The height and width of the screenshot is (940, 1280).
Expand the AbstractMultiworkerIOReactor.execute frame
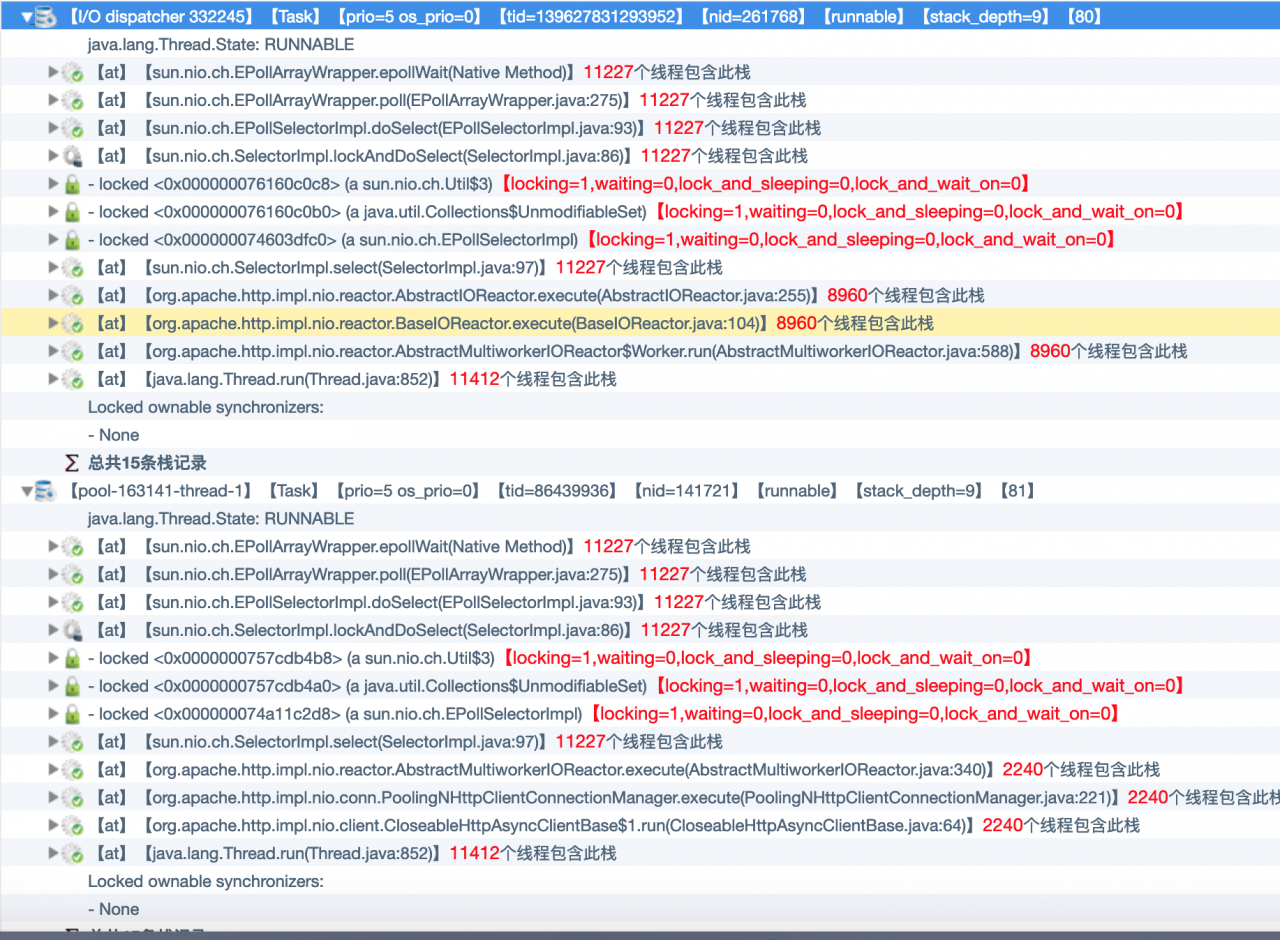coord(53,769)
